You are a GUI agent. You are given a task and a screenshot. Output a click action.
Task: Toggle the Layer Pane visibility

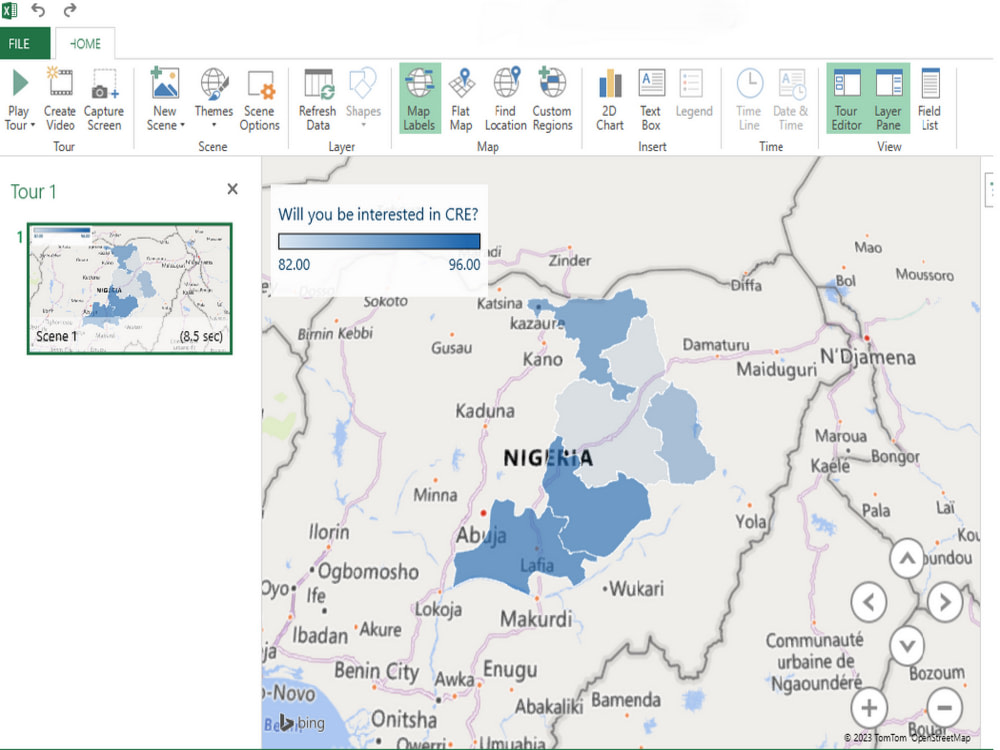click(x=890, y=97)
